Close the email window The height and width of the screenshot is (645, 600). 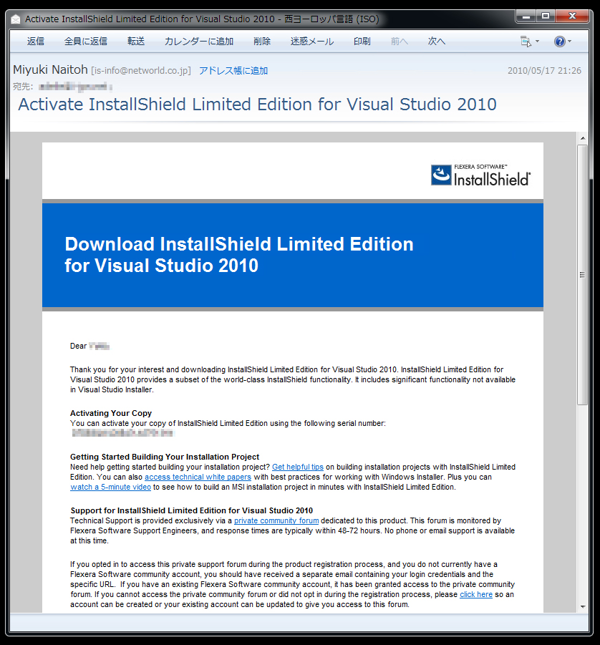pyautogui.click(x=572, y=16)
